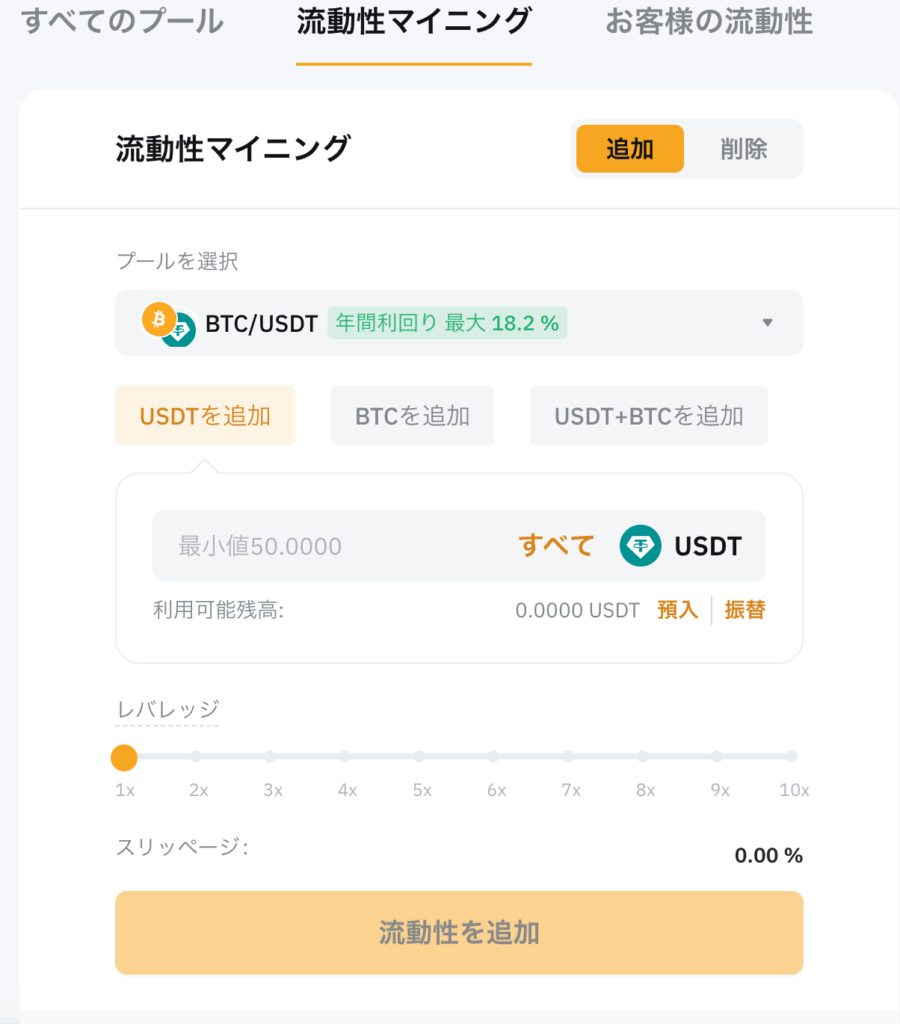Open the pool selection dropdown arrow
This screenshot has height=1024, width=900.
(767, 323)
